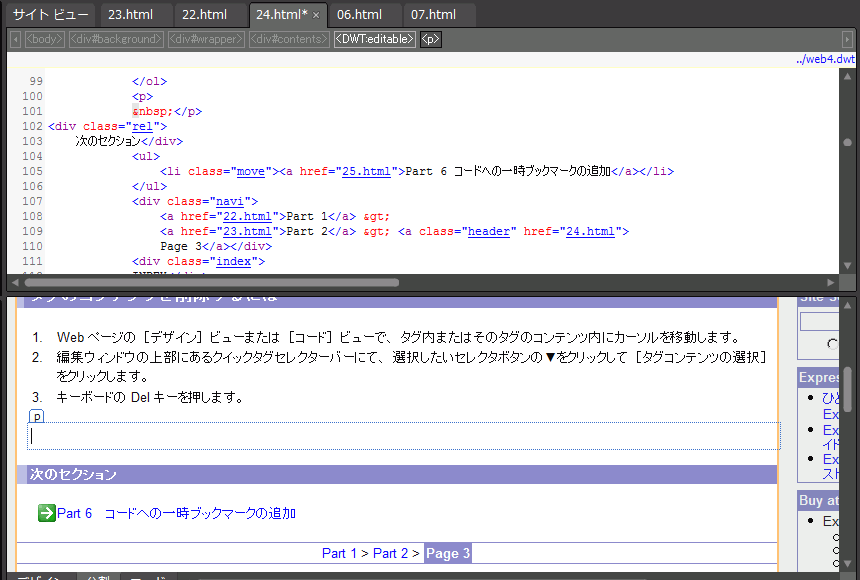Select the <div#background> quick tag

[116, 39]
